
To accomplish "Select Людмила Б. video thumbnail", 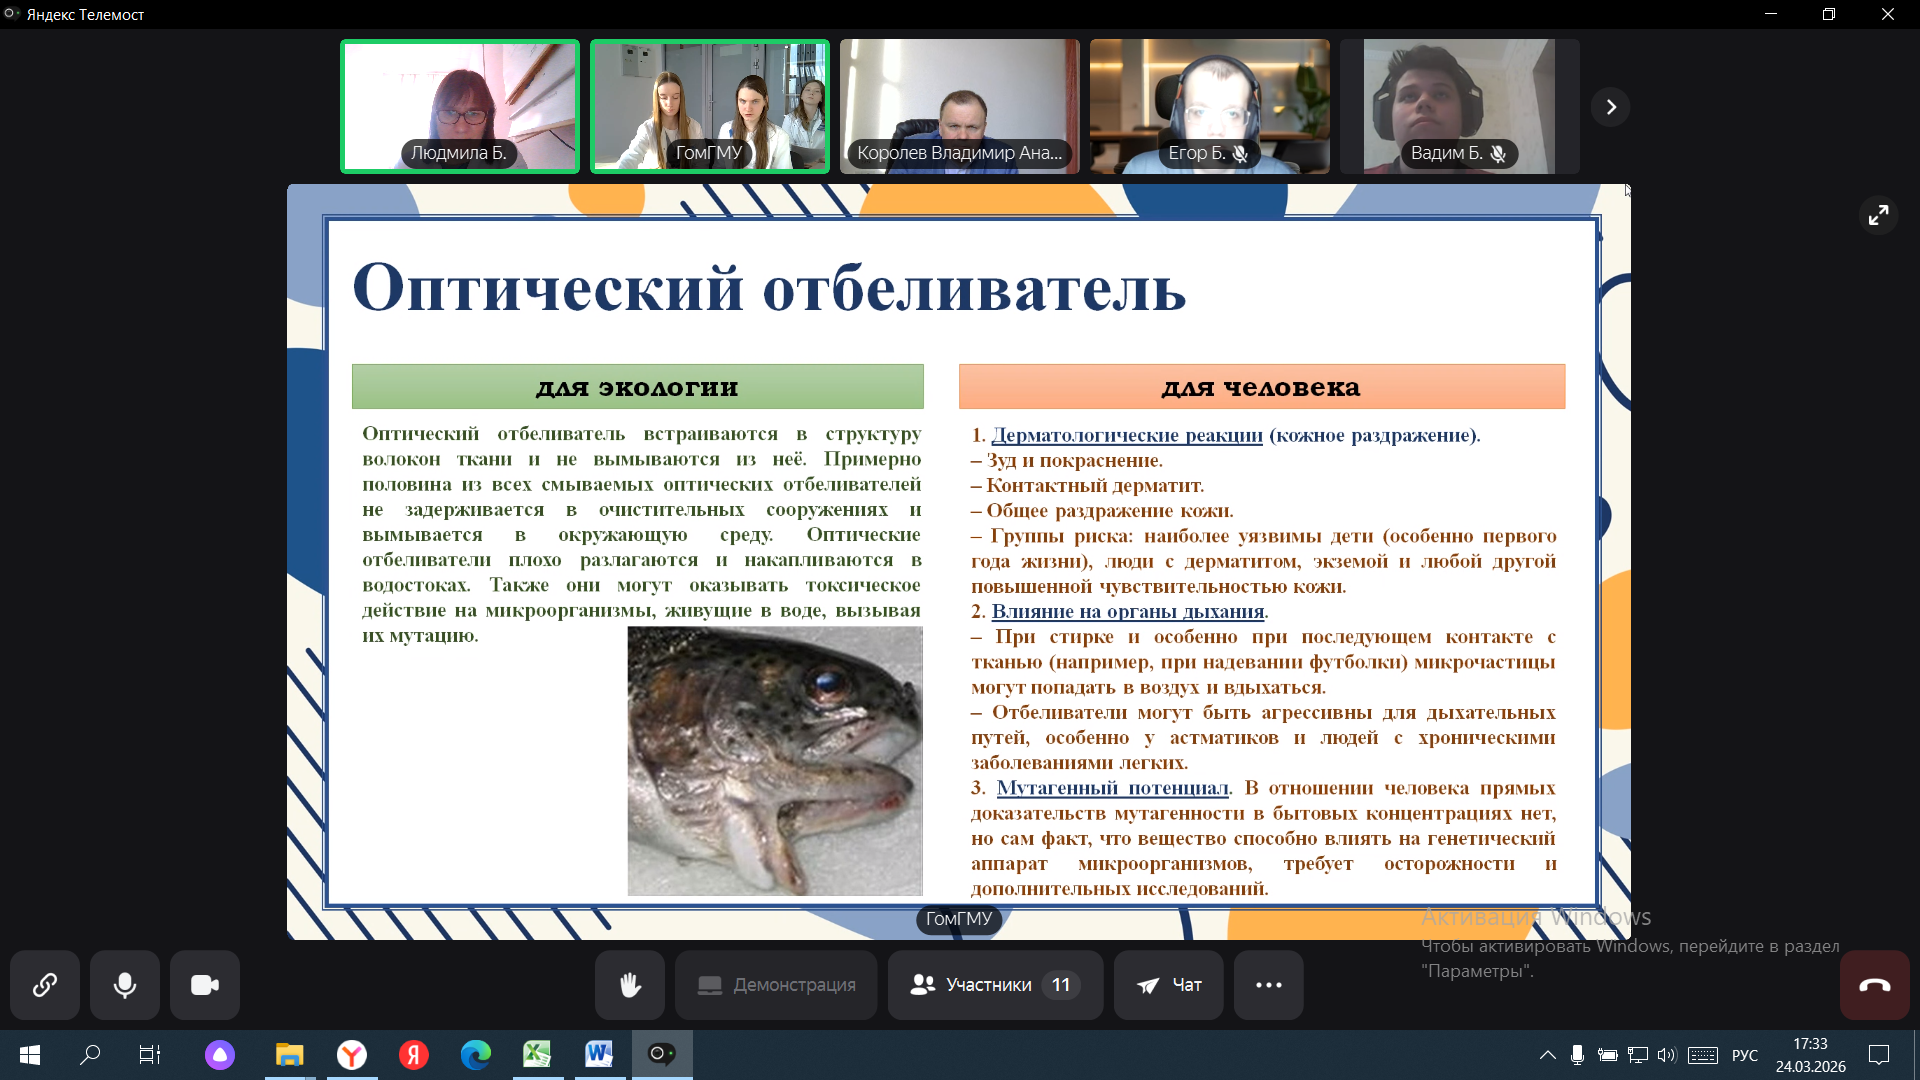I will 460,106.
